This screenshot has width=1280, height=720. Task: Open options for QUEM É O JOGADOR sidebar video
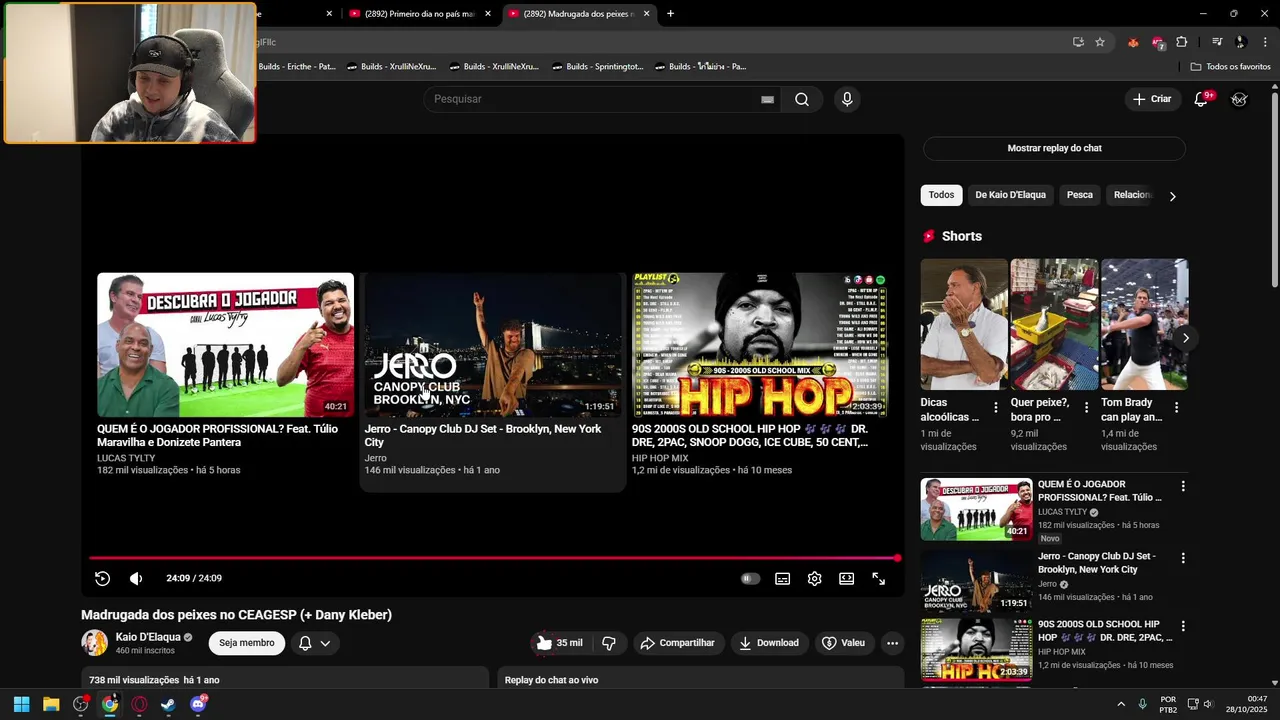[1183, 486]
